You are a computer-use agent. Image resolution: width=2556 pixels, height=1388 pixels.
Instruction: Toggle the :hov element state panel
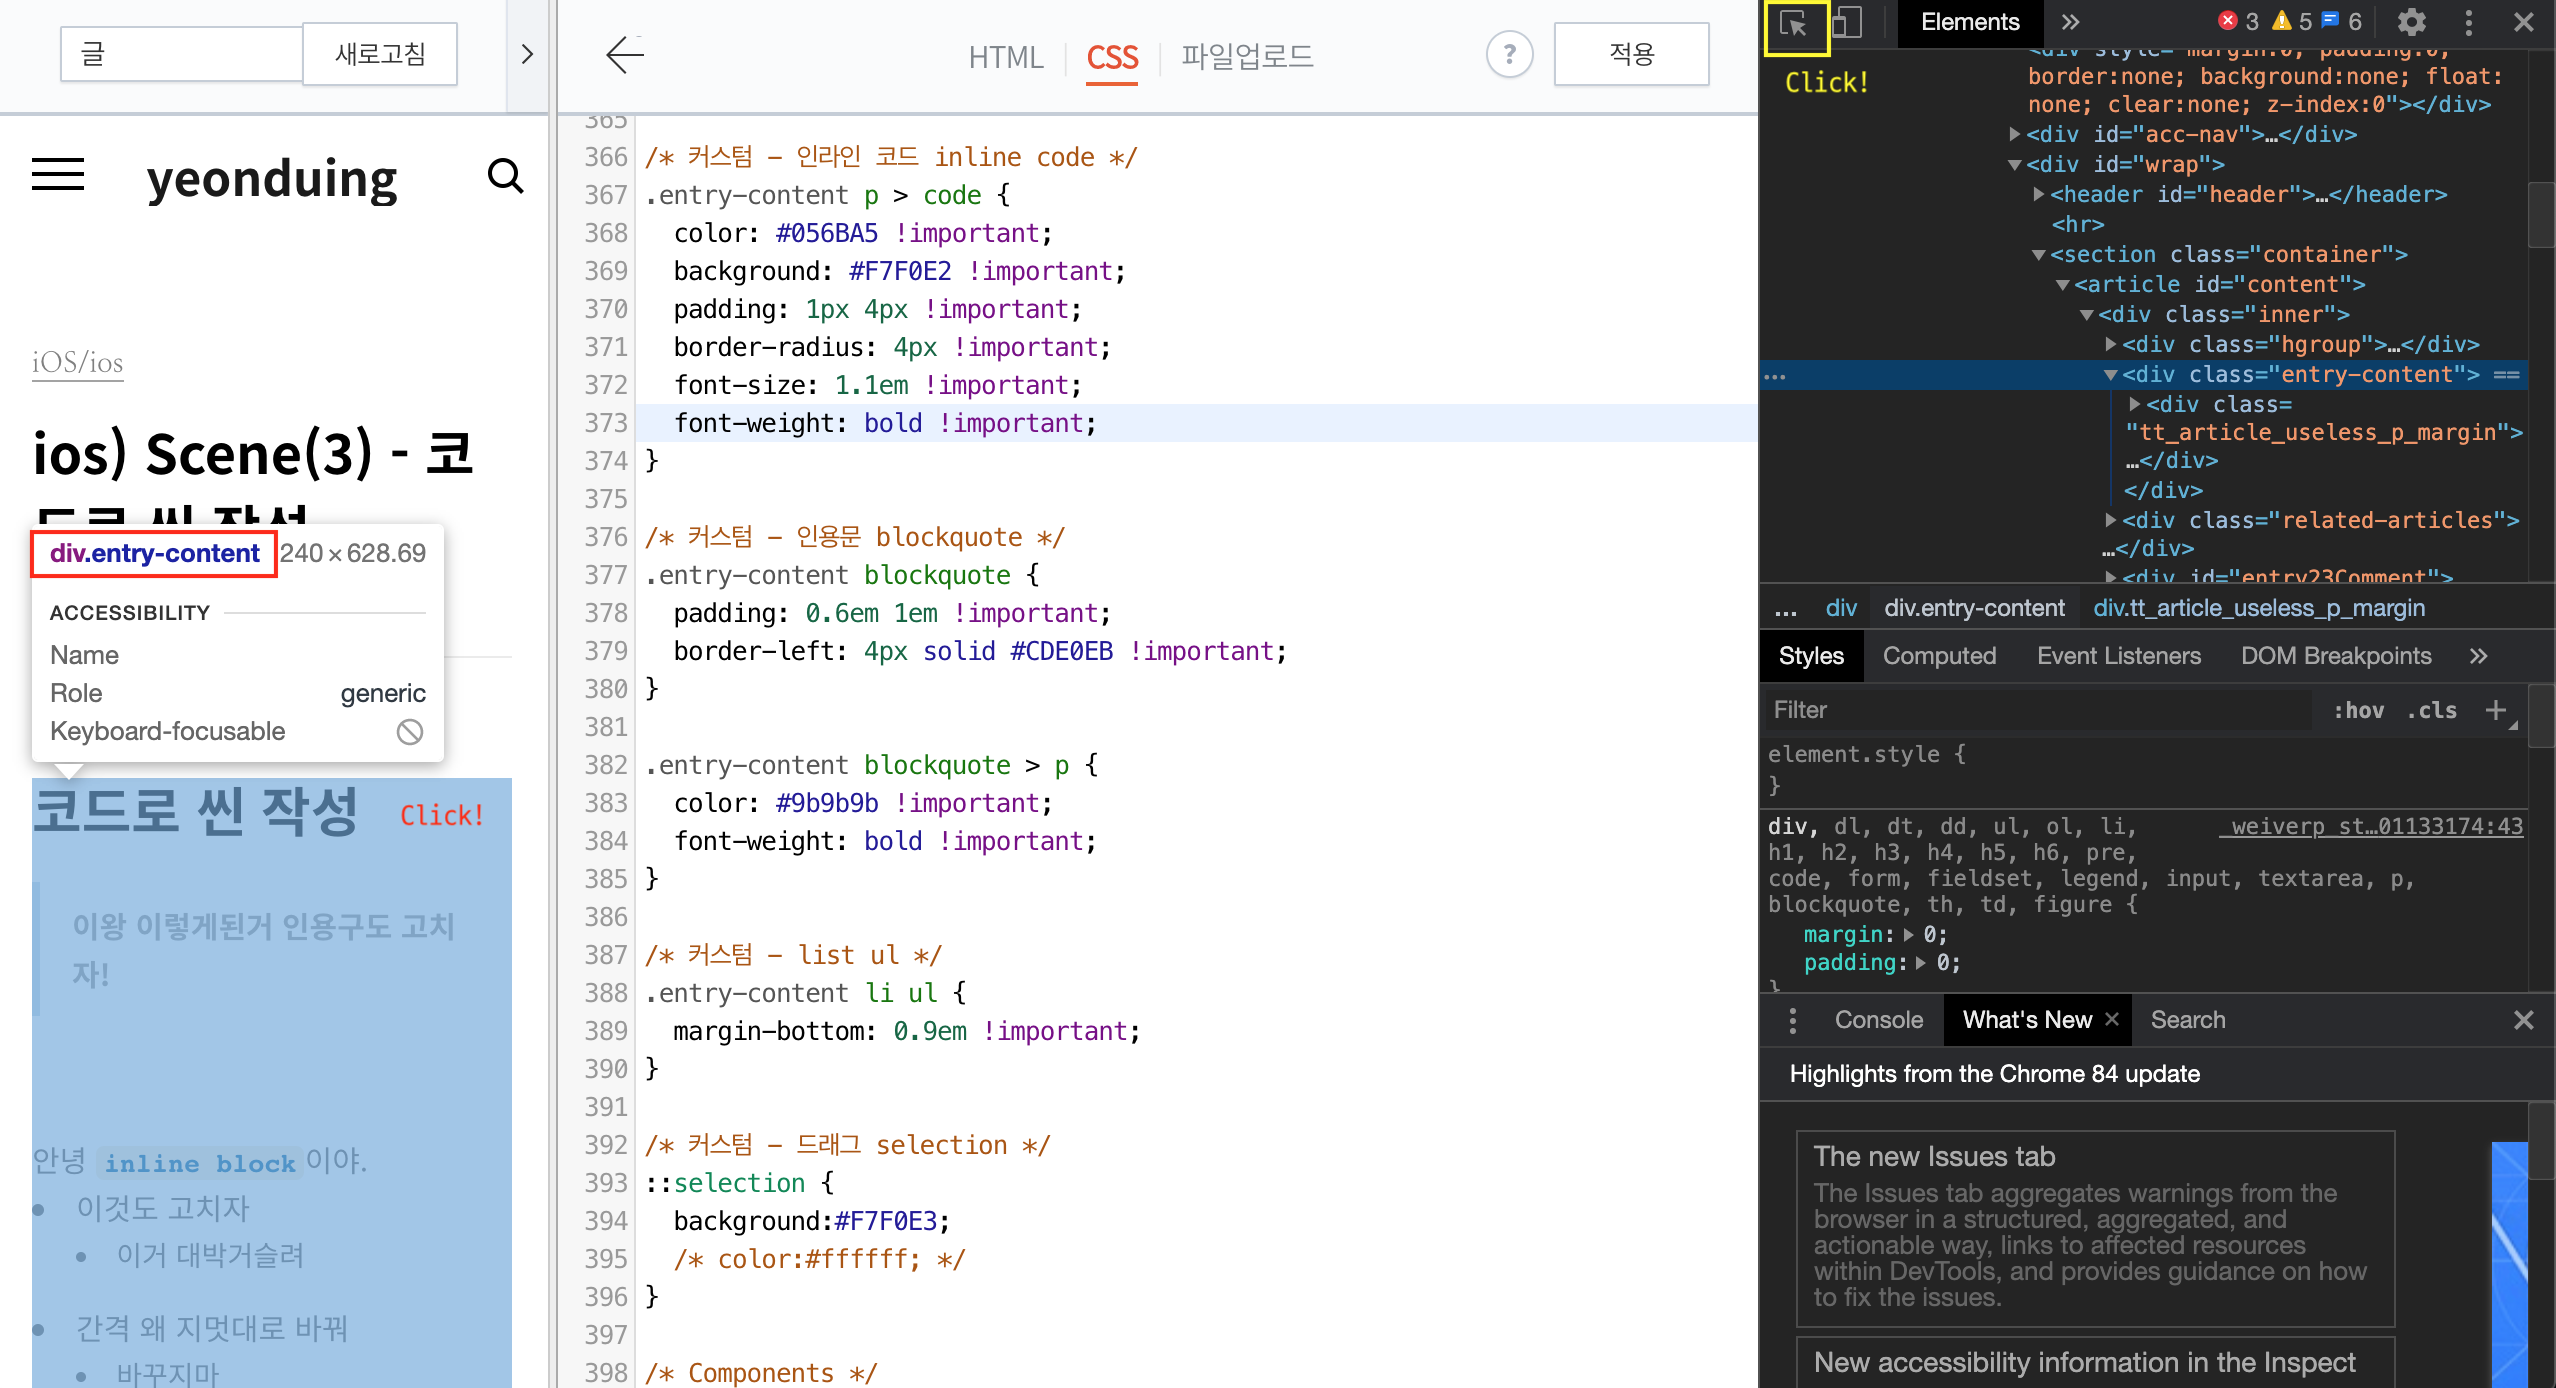(2358, 710)
